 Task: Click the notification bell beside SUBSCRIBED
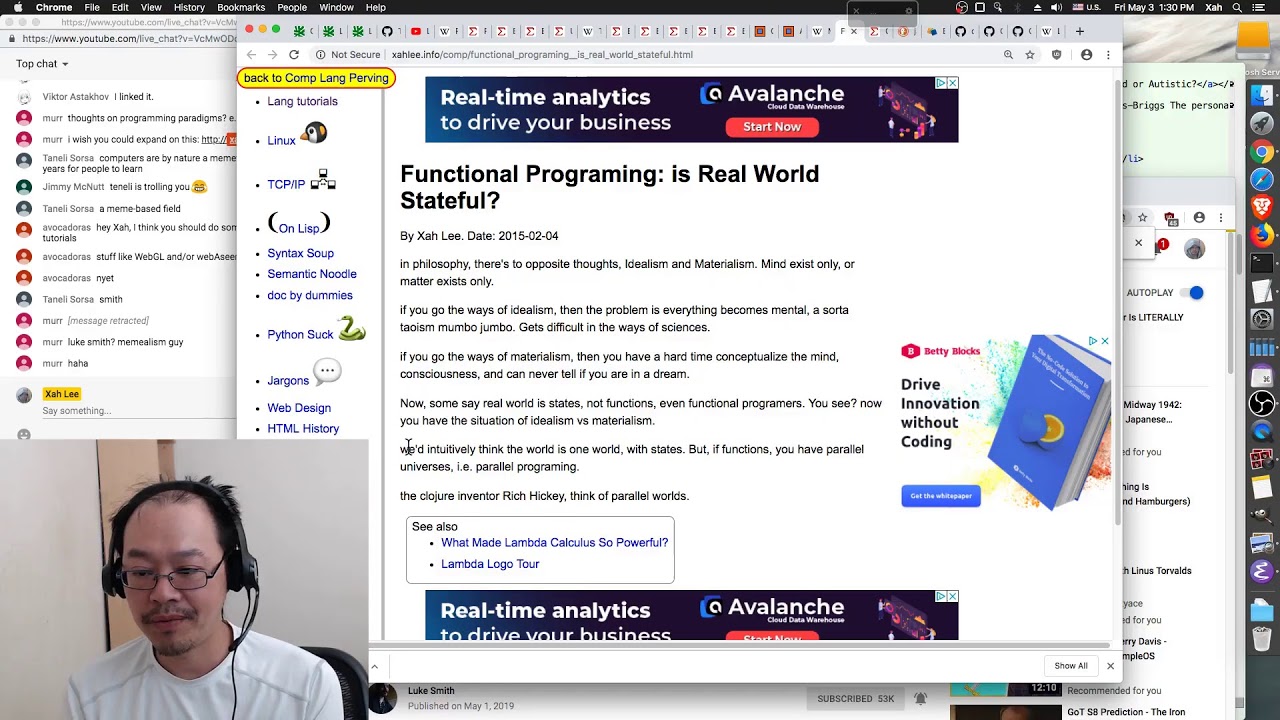coord(920,698)
